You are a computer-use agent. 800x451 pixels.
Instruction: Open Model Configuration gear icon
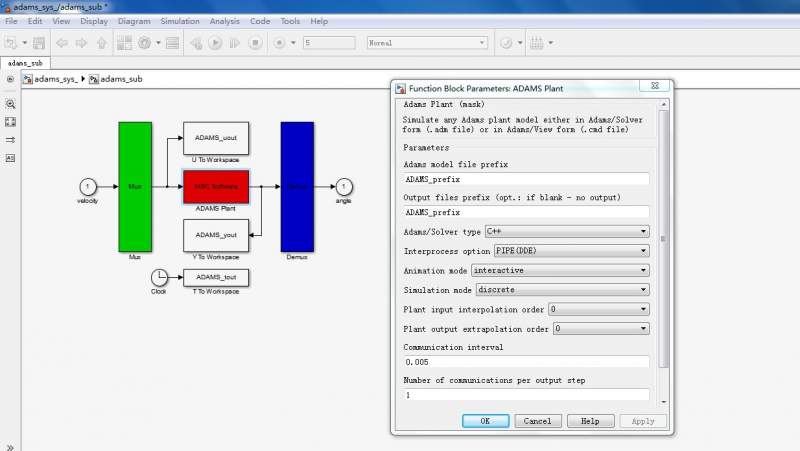[145, 43]
